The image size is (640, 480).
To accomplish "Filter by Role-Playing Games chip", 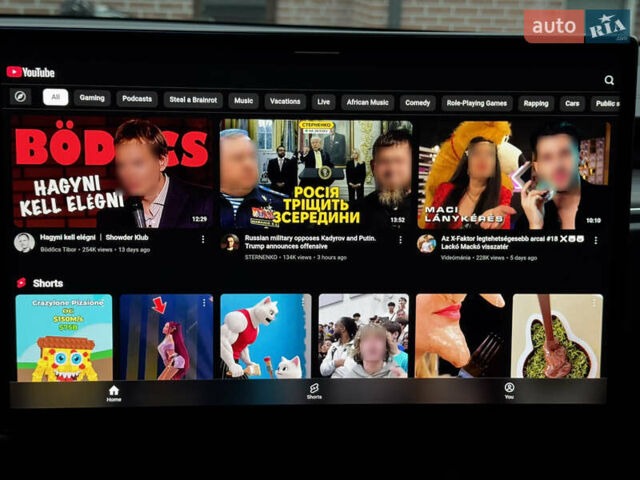I will tap(477, 102).
